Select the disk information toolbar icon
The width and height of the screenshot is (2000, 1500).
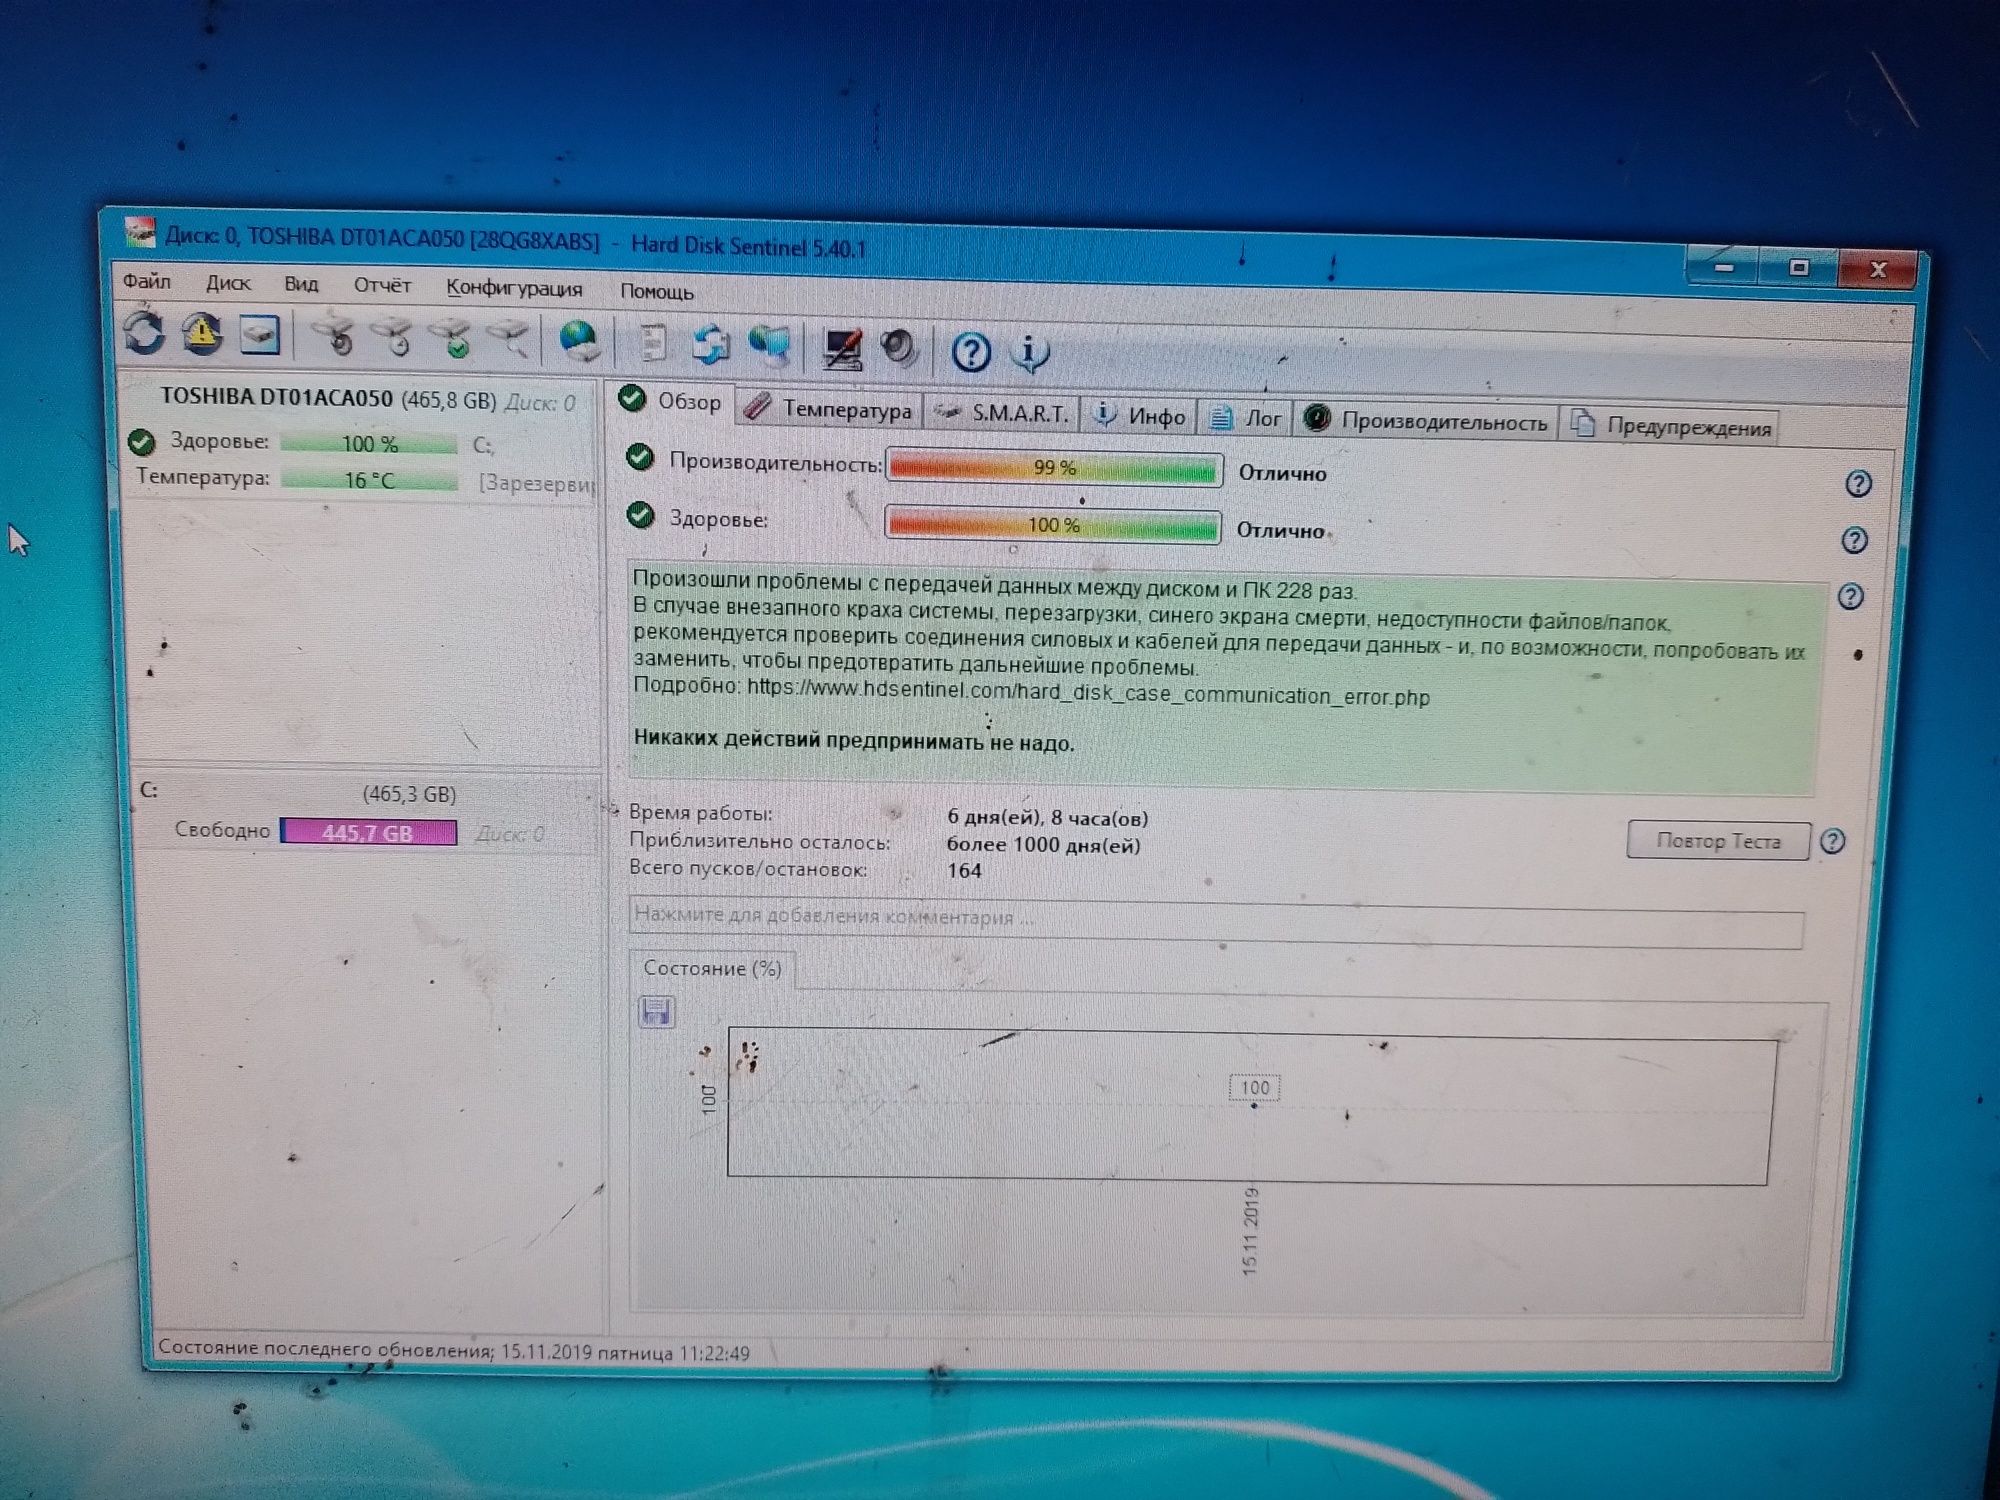pos(259,335)
